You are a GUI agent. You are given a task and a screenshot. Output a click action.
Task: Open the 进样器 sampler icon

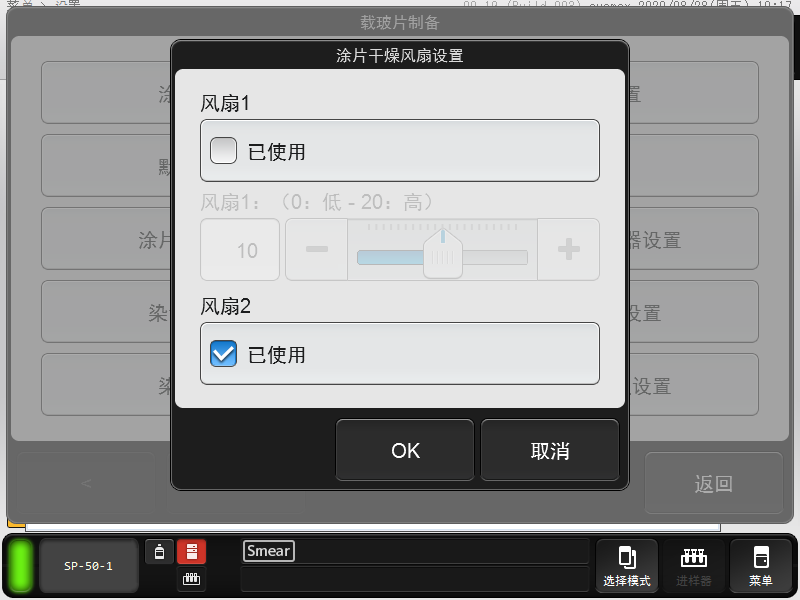pos(693,566)
